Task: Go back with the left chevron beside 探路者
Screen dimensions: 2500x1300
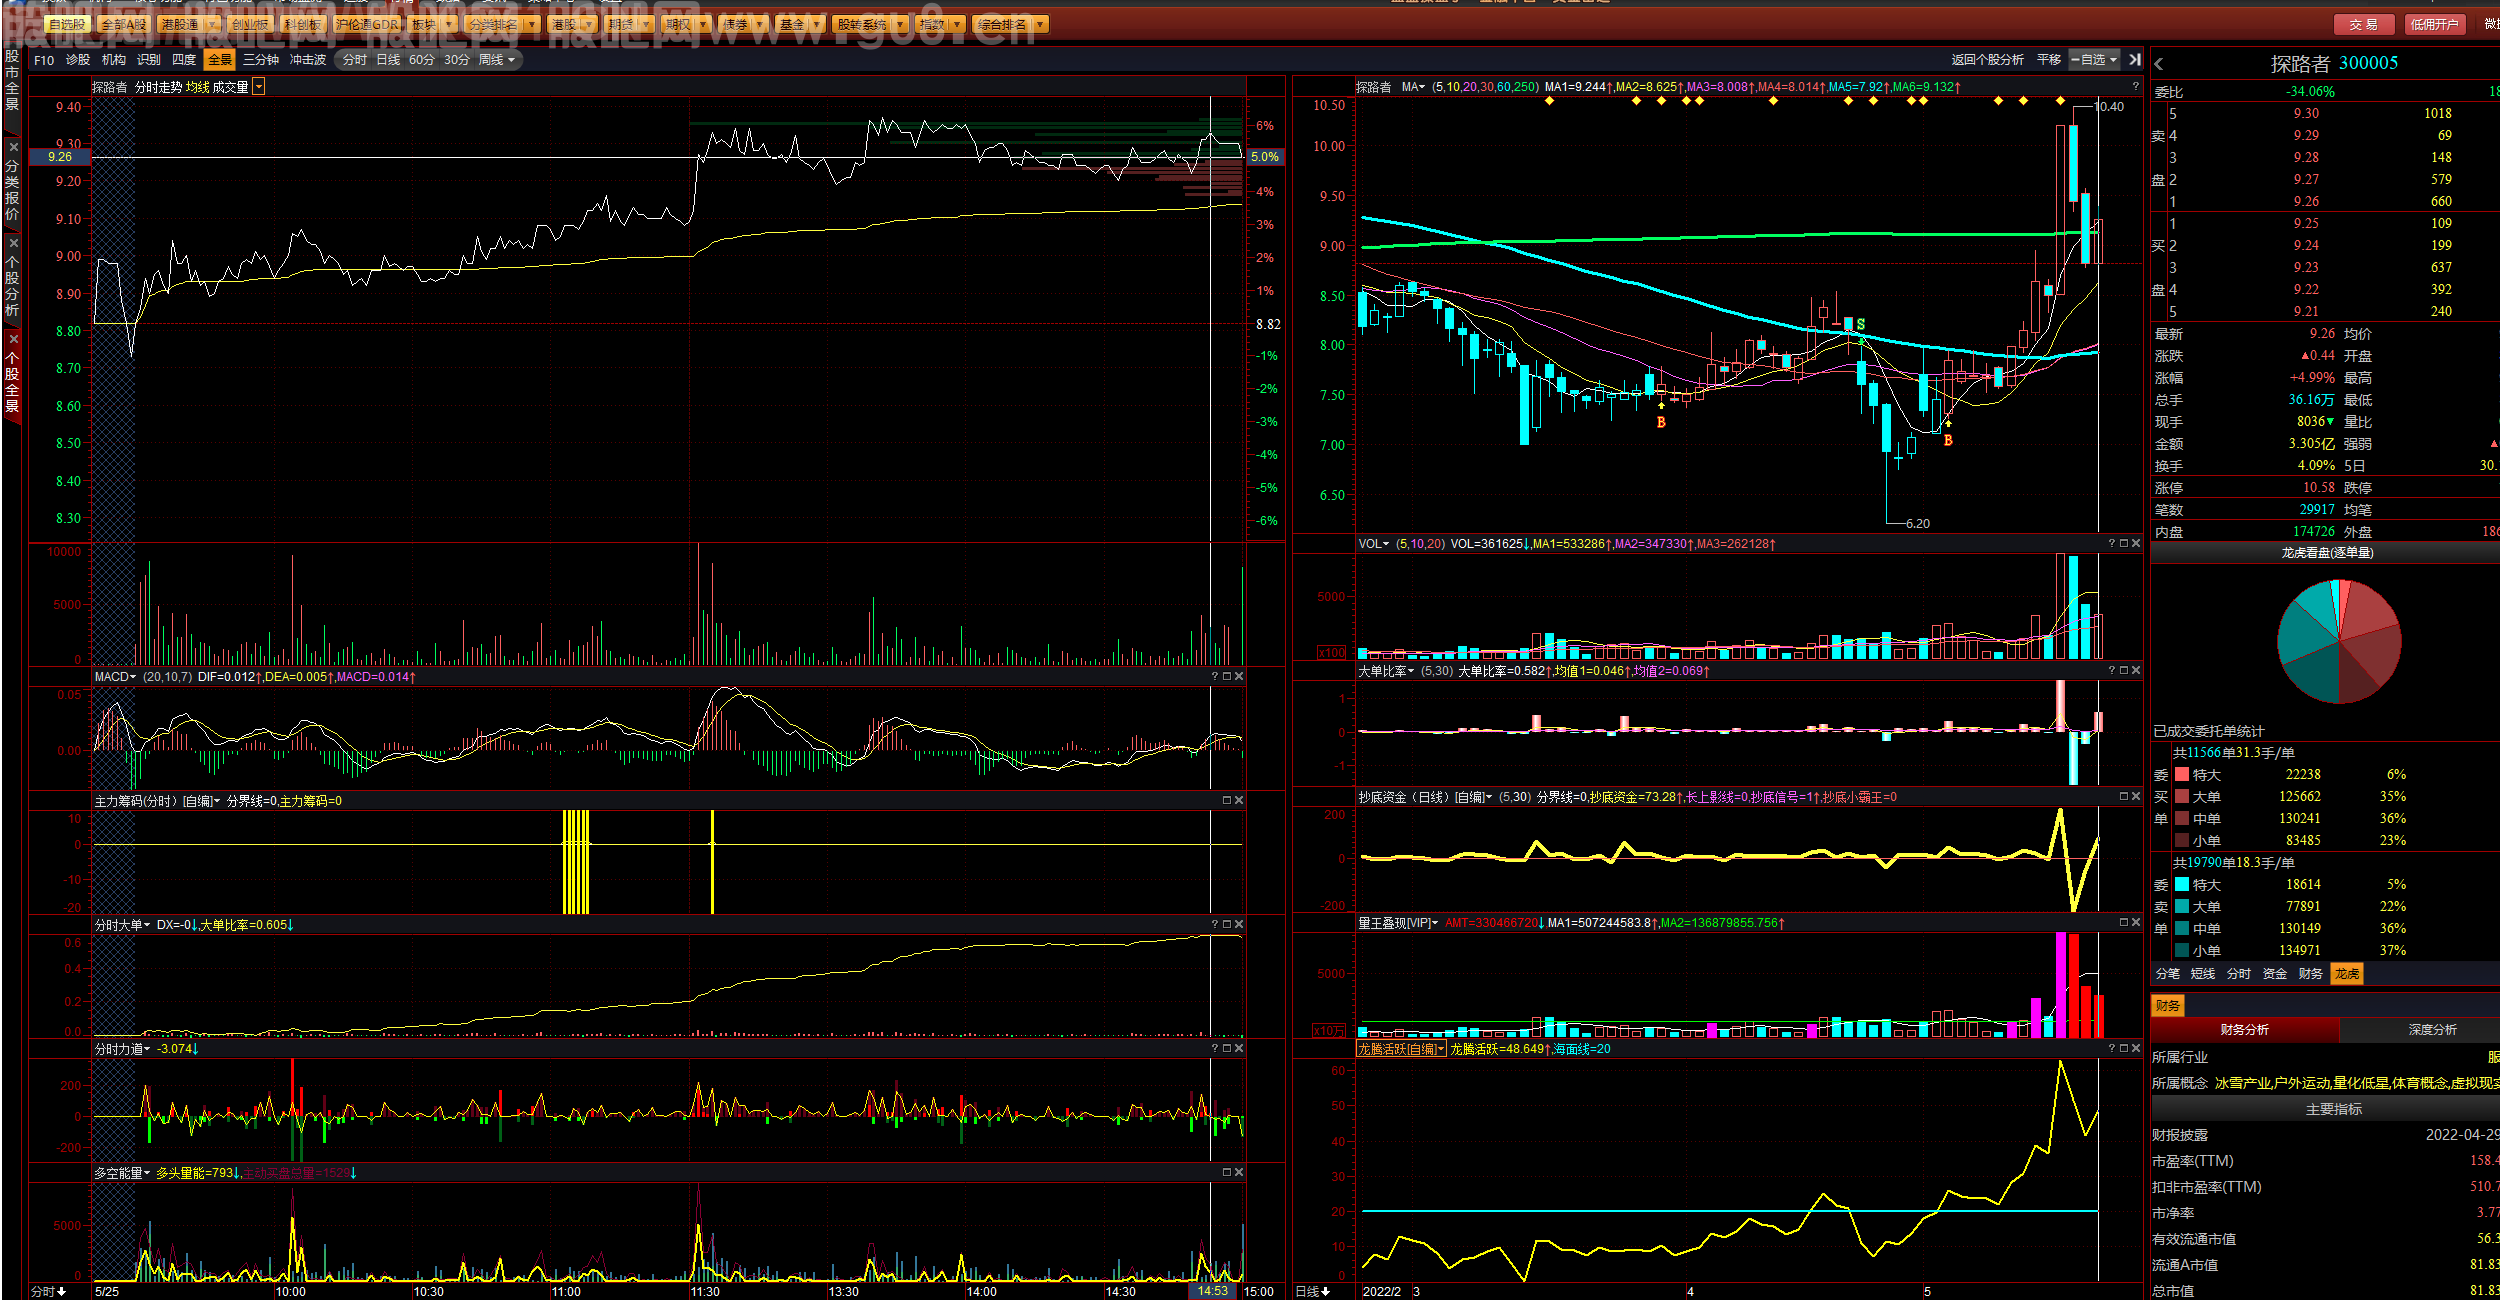Action: [x=2159, y=64]
